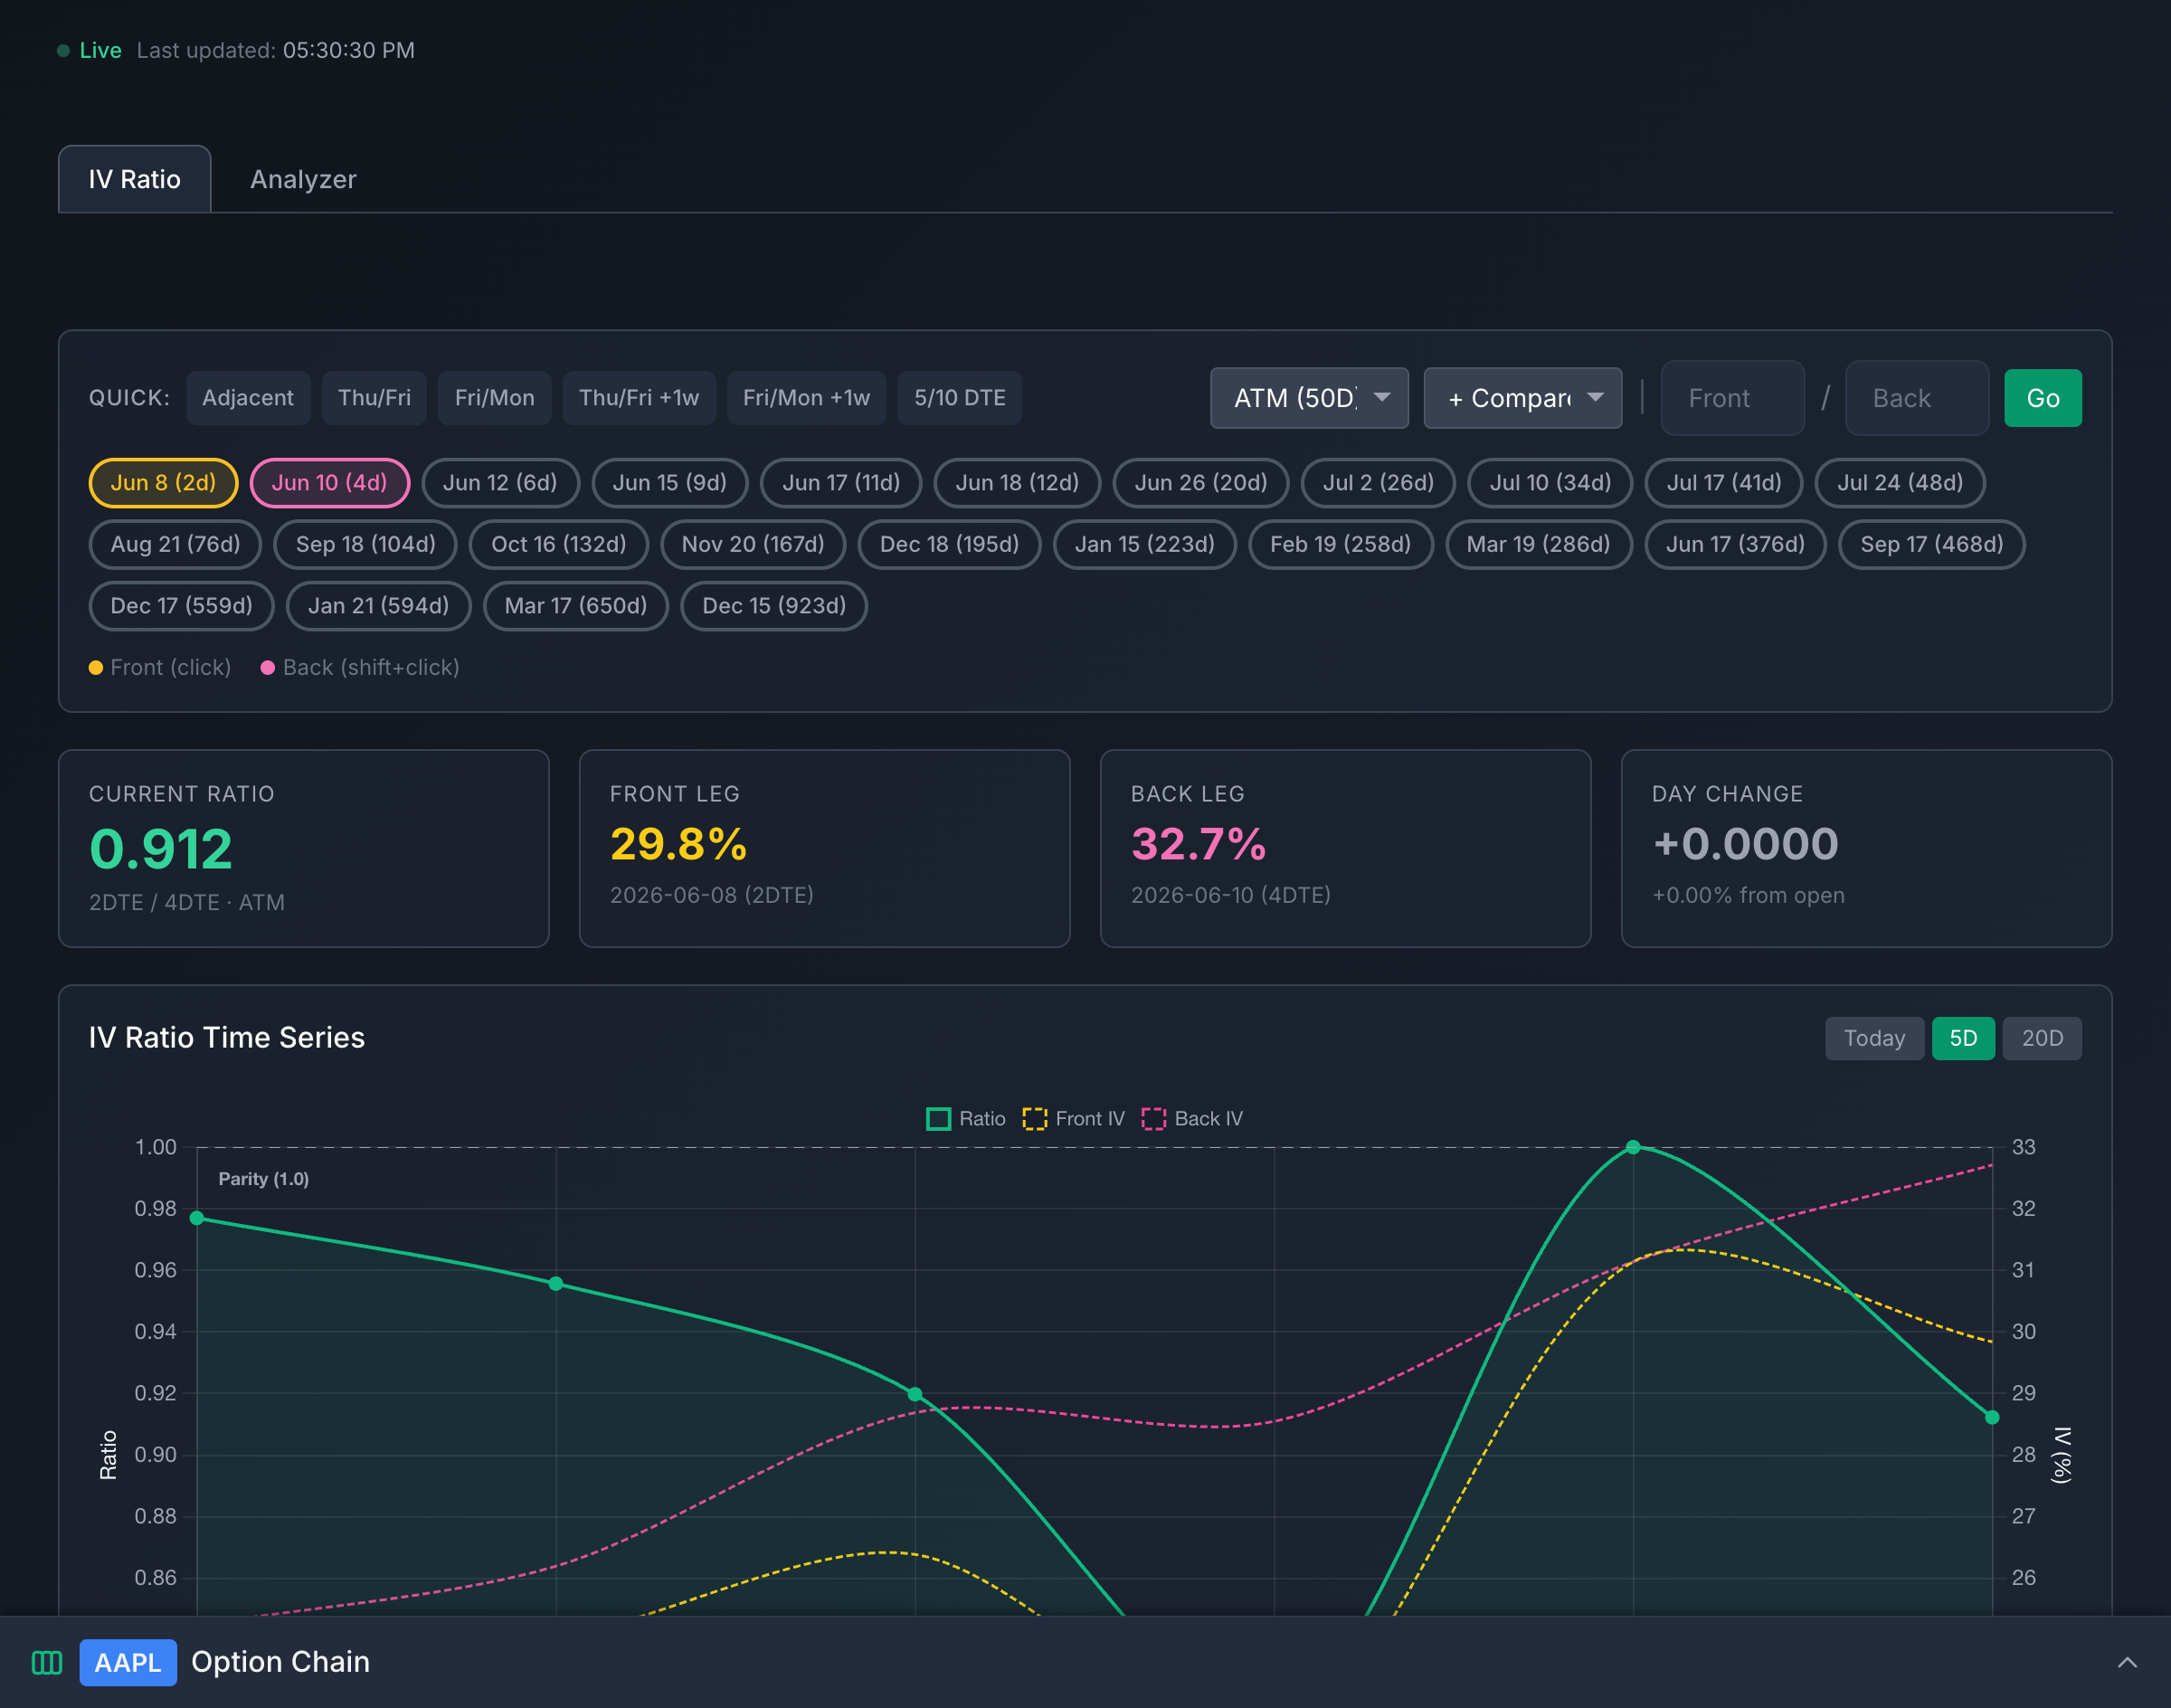
Task: Pick the Aug 21 (76d) expiry chip
Action: click(175, 545)
